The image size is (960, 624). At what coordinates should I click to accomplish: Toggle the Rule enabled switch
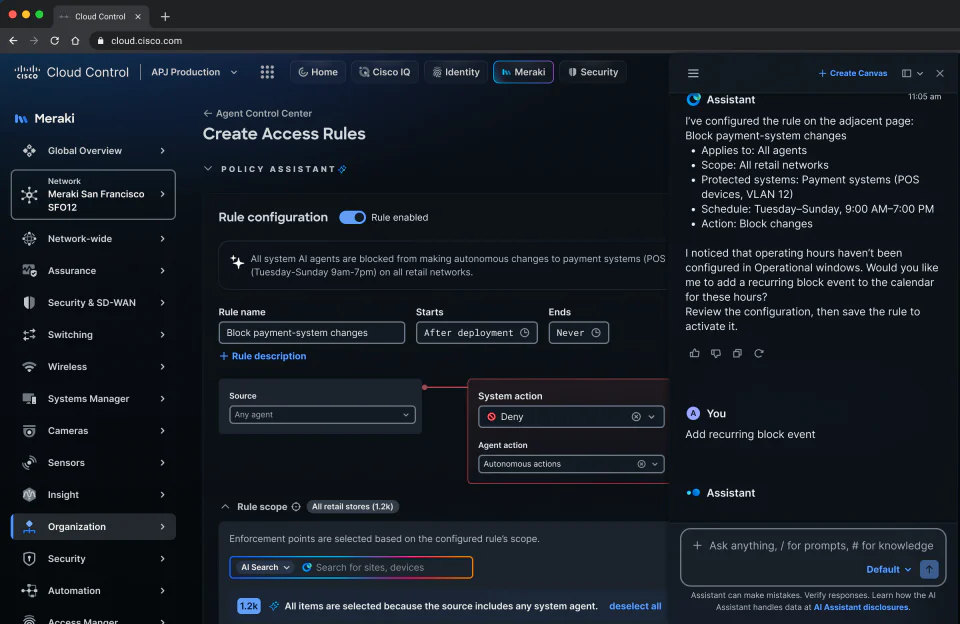[x=352, y=217]
